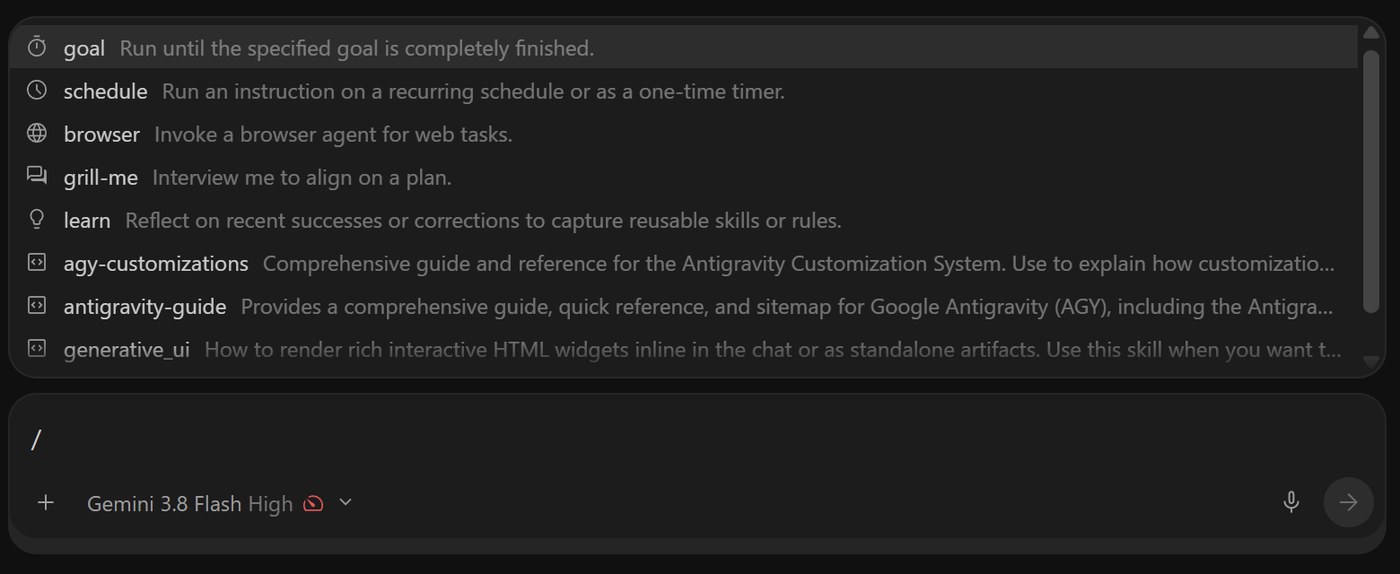
Task: Click the code icon beside generative_ui
Action: click(x=37, y=349)
